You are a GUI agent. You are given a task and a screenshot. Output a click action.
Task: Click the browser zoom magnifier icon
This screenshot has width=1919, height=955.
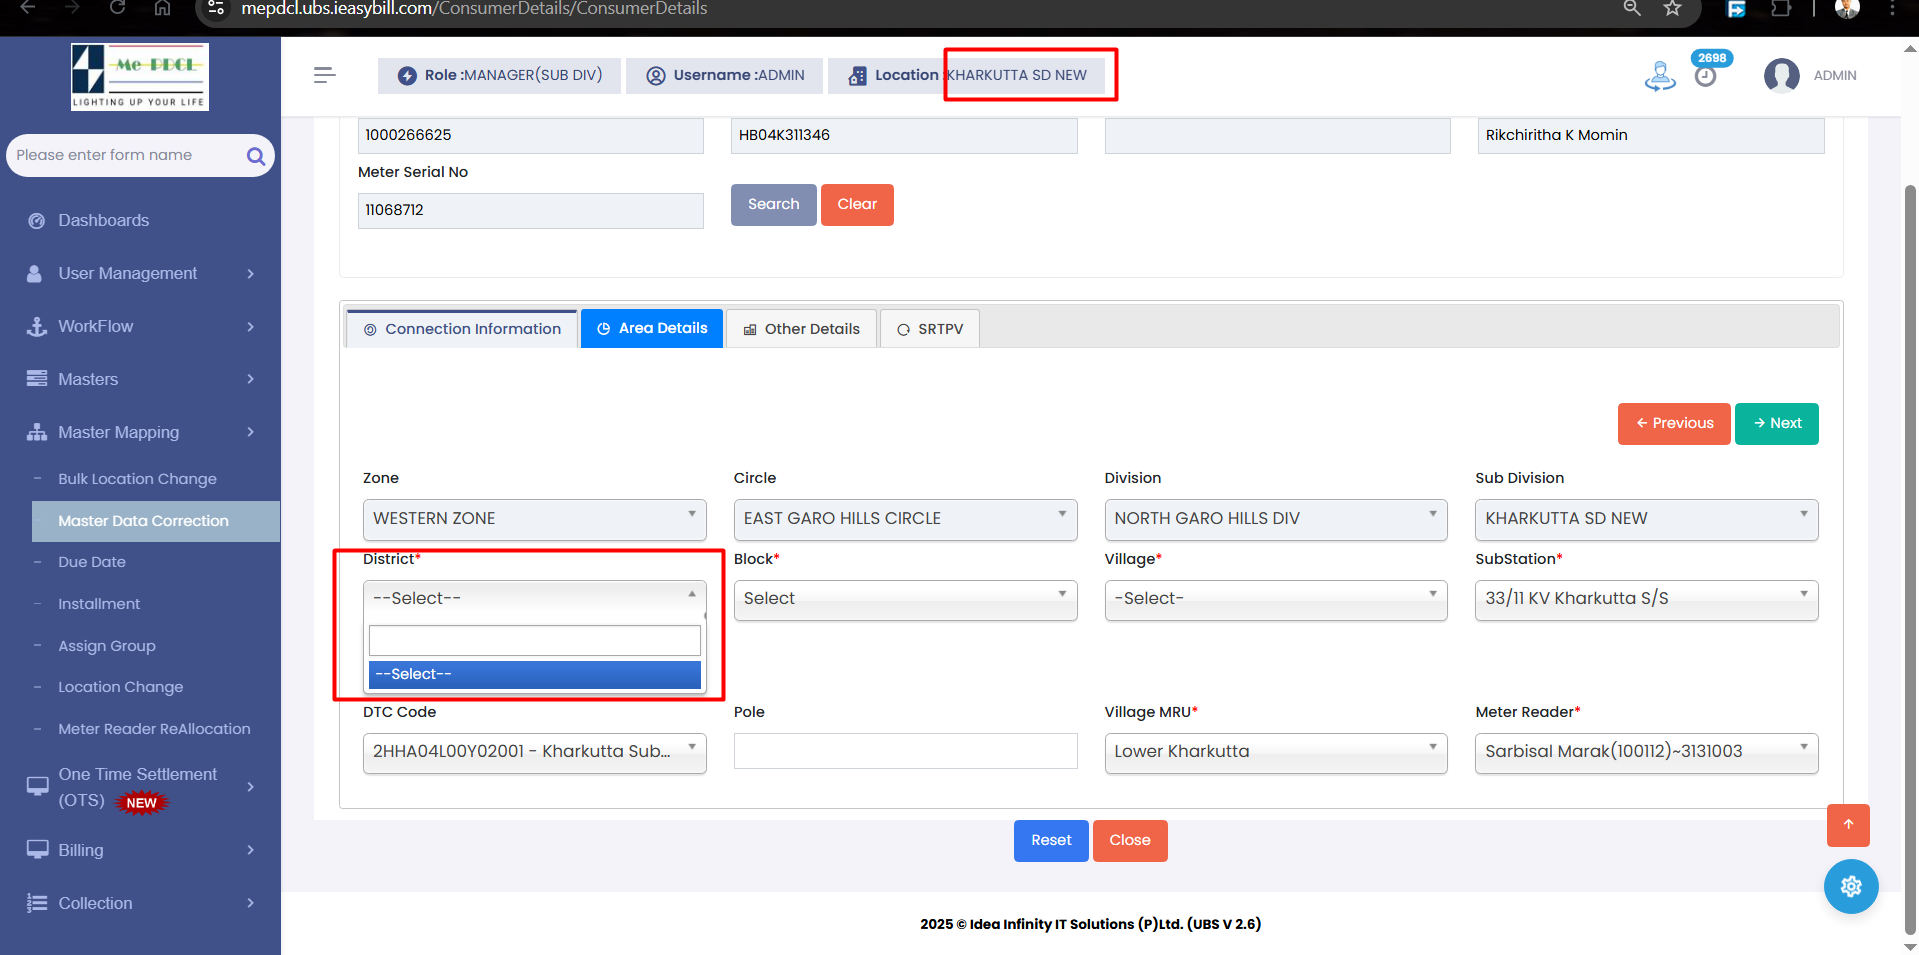[1632, 9]
